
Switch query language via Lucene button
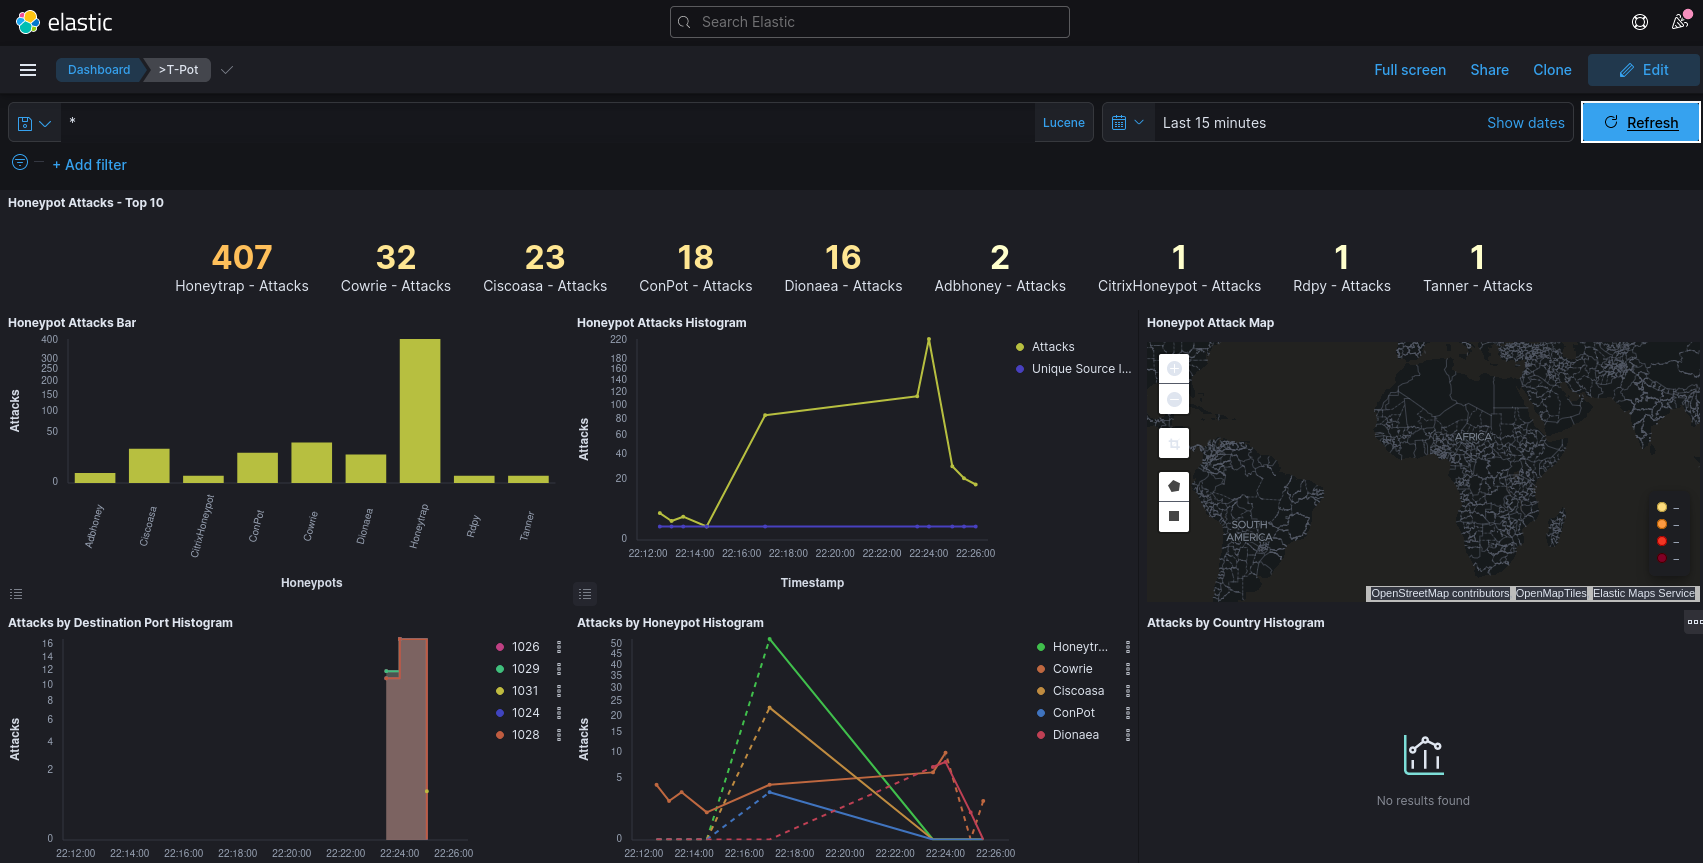click(x=1063, y=123)
